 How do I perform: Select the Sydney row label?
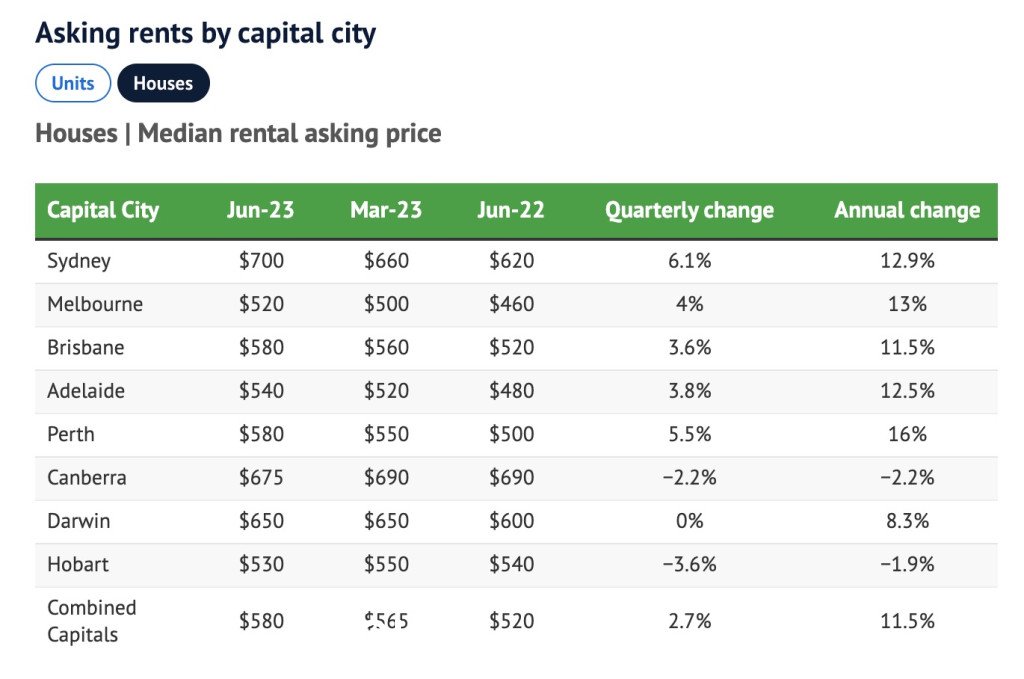click(x=79, y=261)
